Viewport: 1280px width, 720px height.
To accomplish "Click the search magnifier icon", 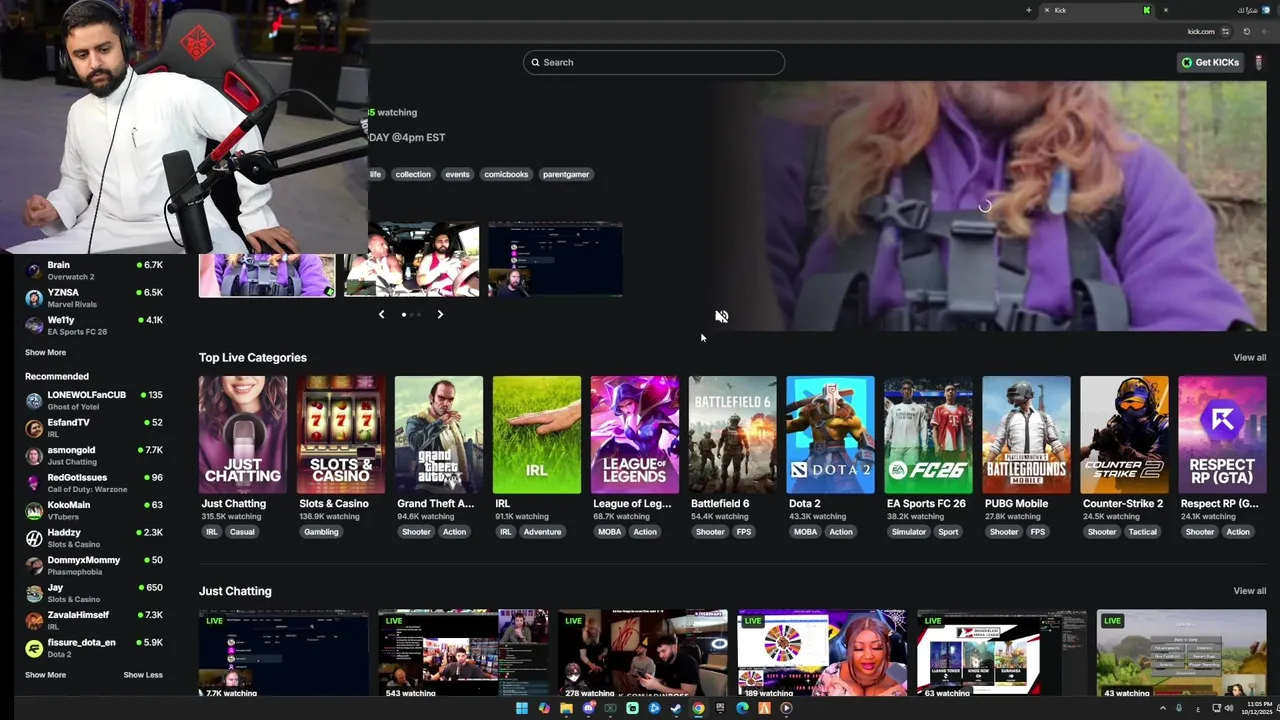I will (x=535, y=62).
